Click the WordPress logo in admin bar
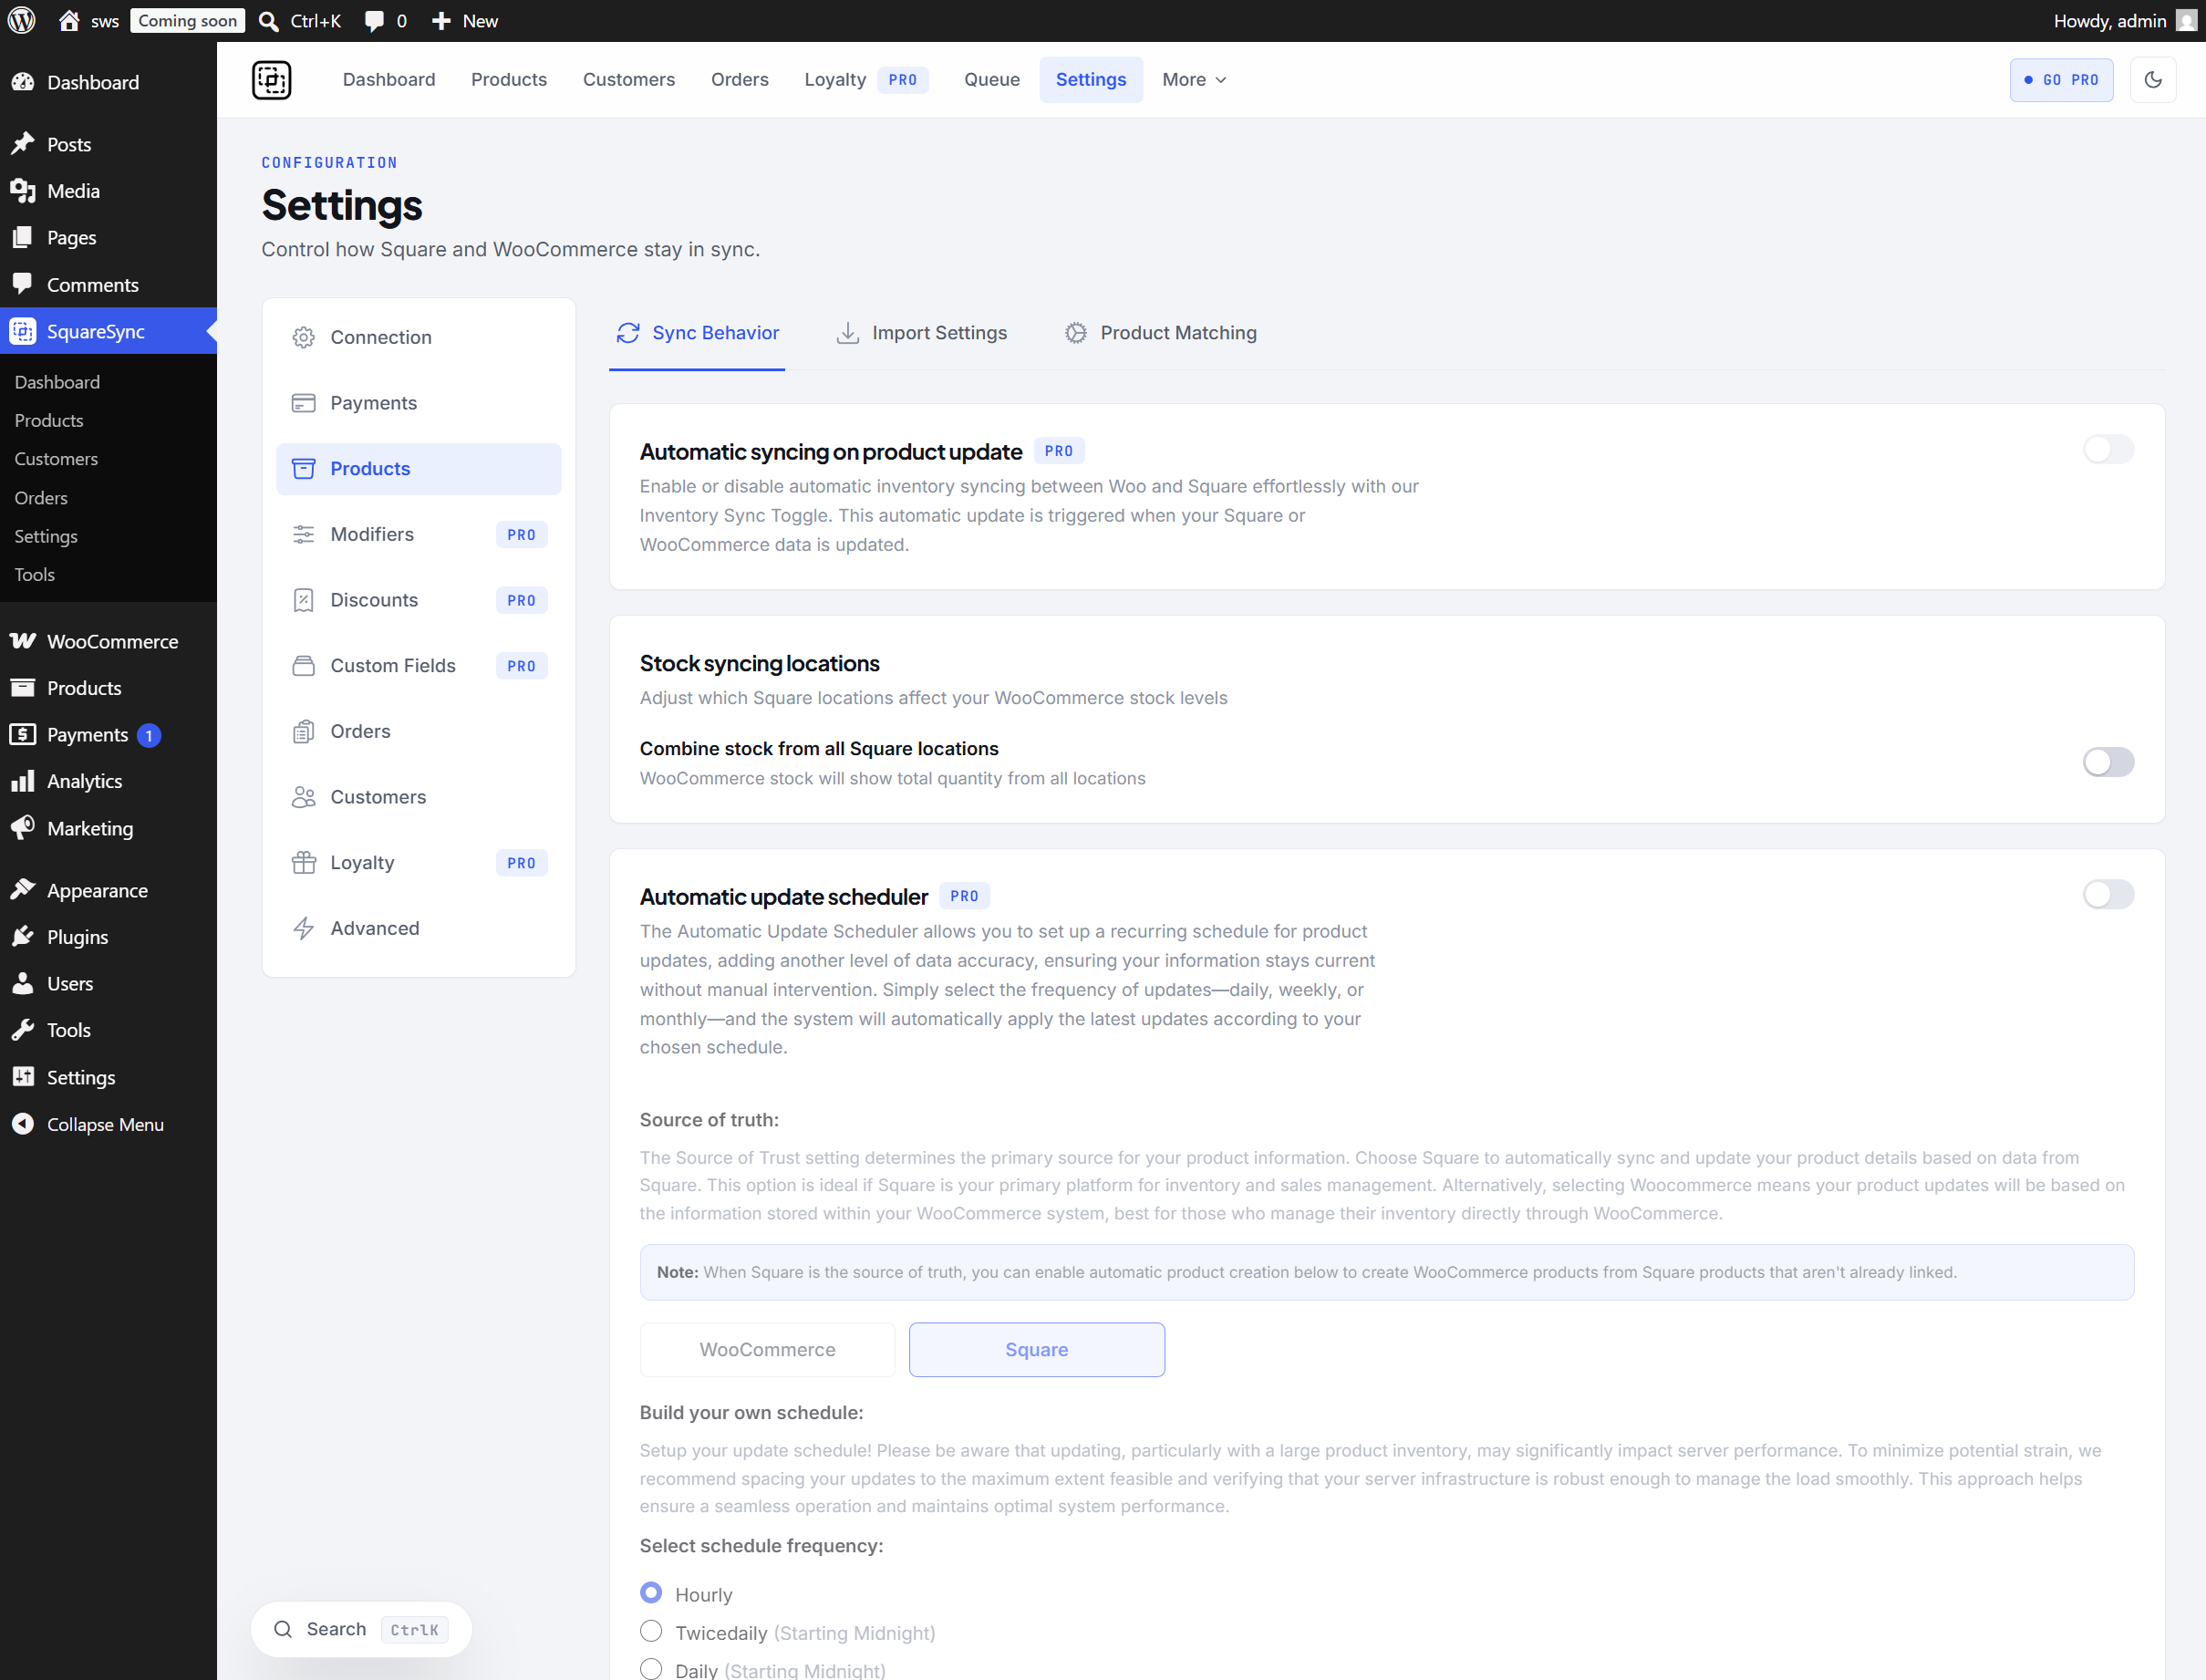This screenshot has width=2206, height=1680. pyautogui.click(x=22, y=20)
